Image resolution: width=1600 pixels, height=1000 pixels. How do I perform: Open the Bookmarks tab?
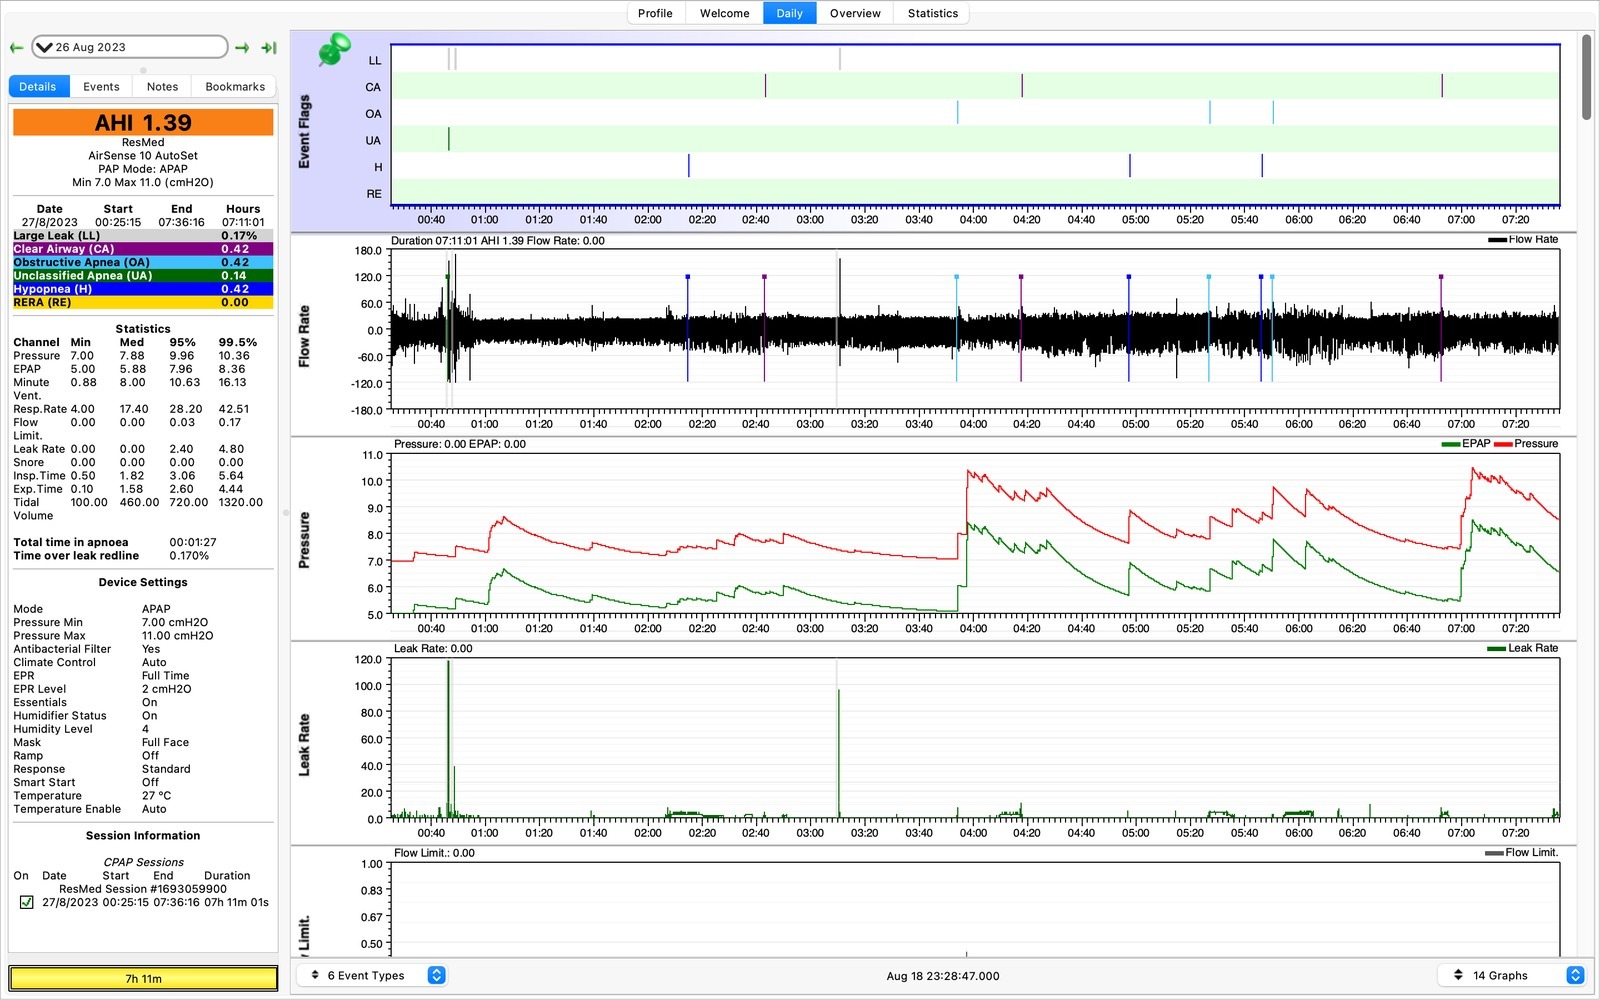[235, 87]
